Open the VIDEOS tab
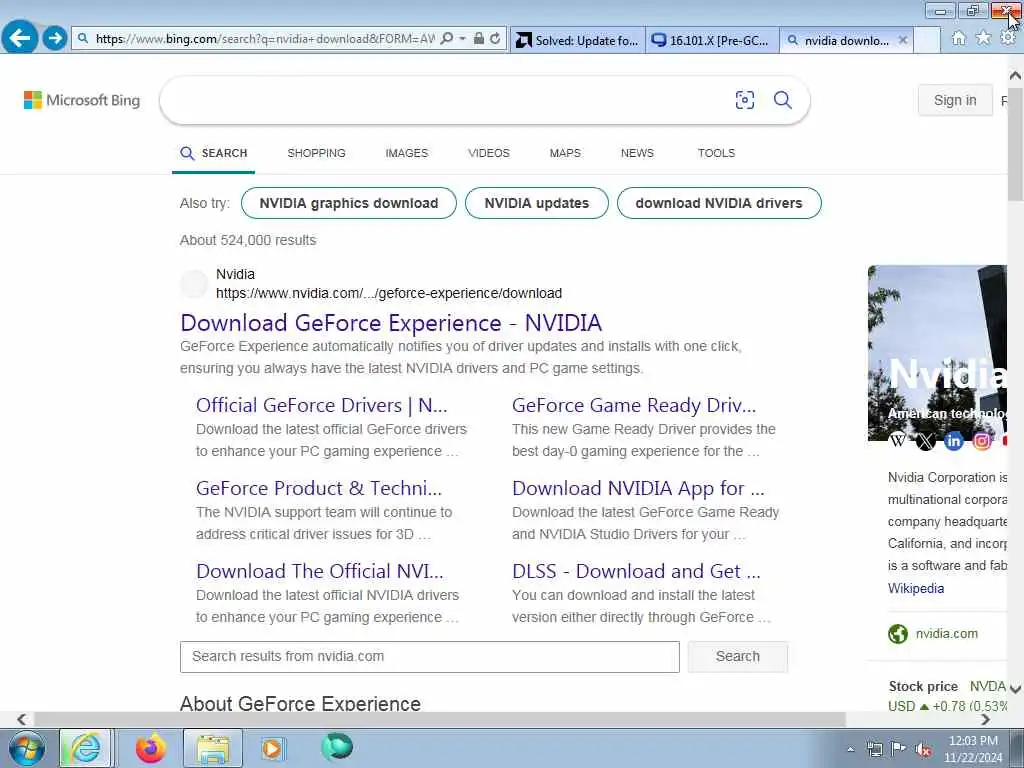The height and width of the screenshot is (768, 1024). coord(488,153)
